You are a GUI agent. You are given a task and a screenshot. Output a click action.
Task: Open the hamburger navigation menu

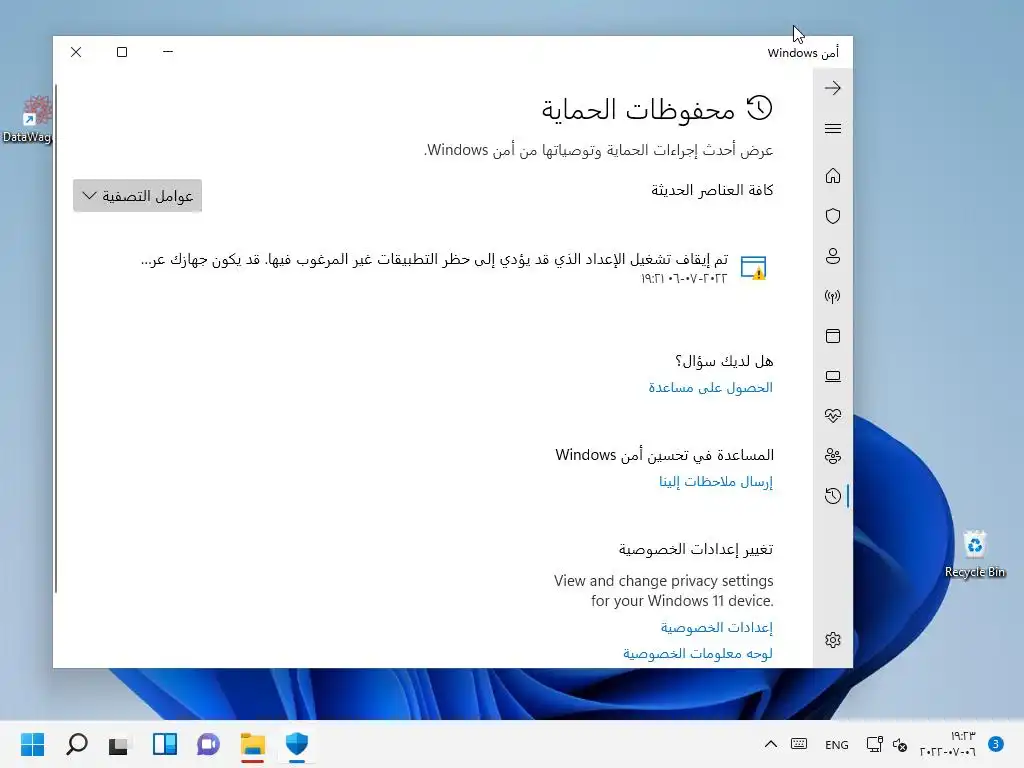pyautogui.click(x=833, y=129)
